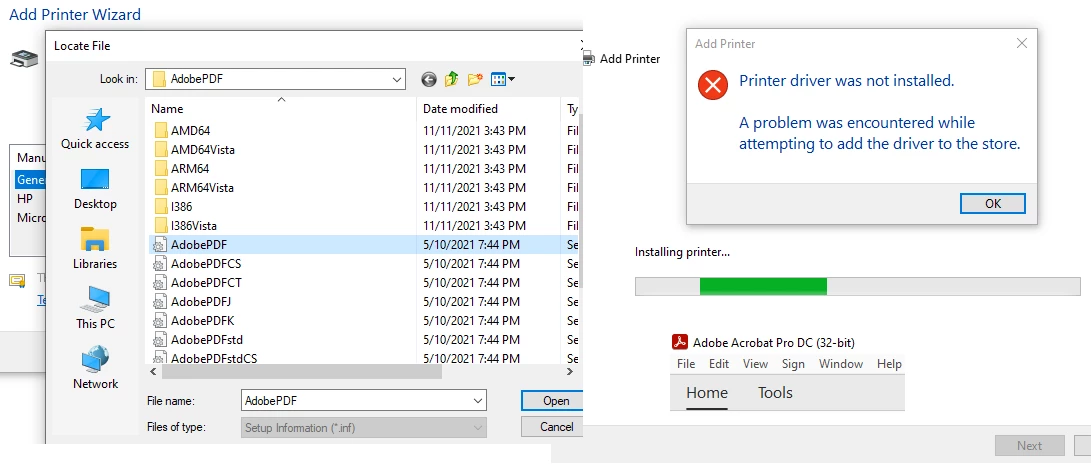Open the Help menu in Acrobat
The height and width of the screenshot is (464, 1091).
click(x=889, y=364)
